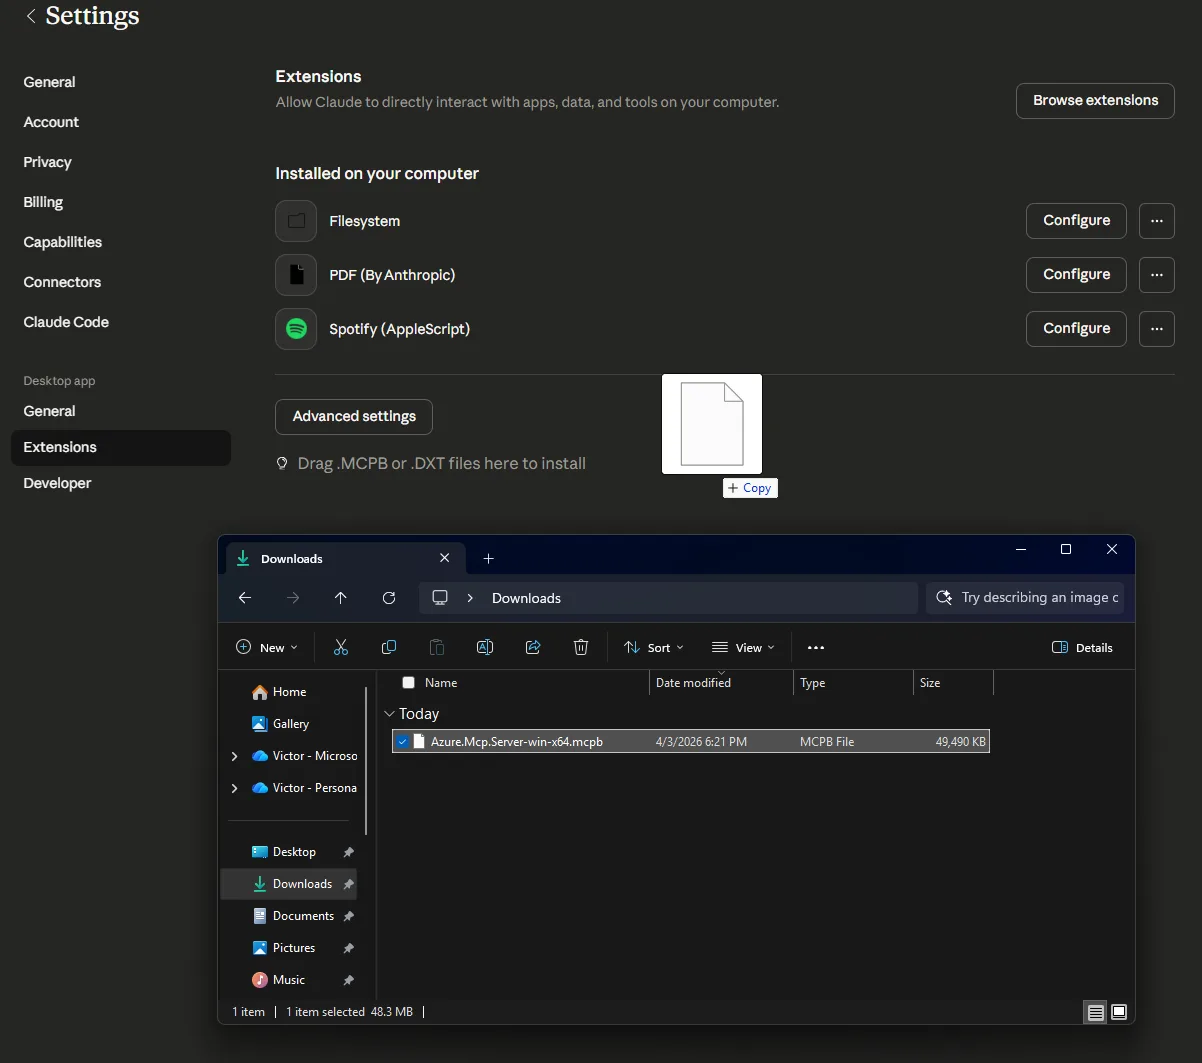Click the Delete trash icon in Explorer
The image size is (1202, 1063).
coord(581,648)
